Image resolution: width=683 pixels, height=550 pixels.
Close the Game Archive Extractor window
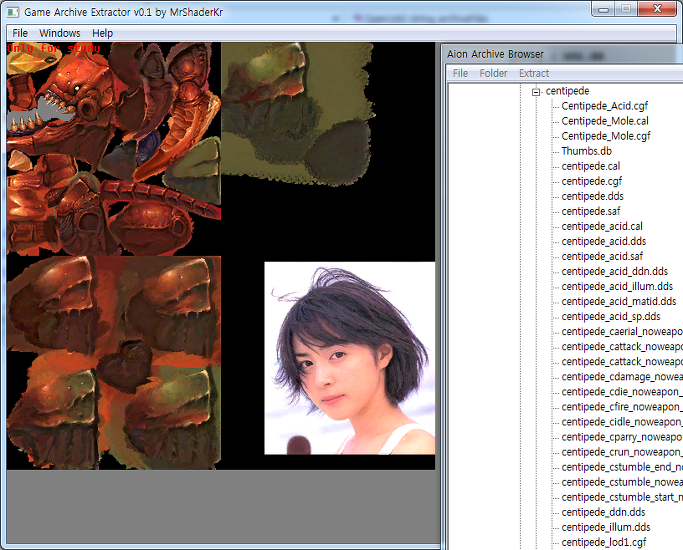pos(657,9)
